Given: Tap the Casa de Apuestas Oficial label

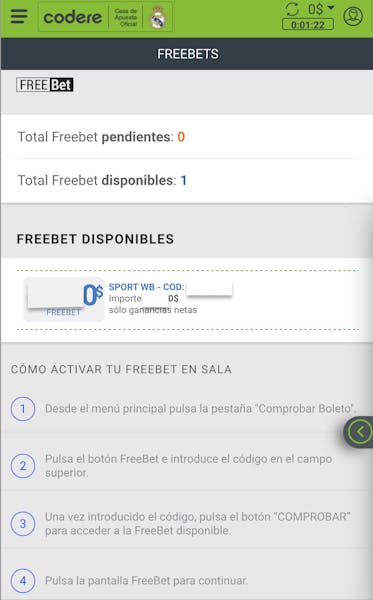Looking at the screenshot, I should click(126, 18).
